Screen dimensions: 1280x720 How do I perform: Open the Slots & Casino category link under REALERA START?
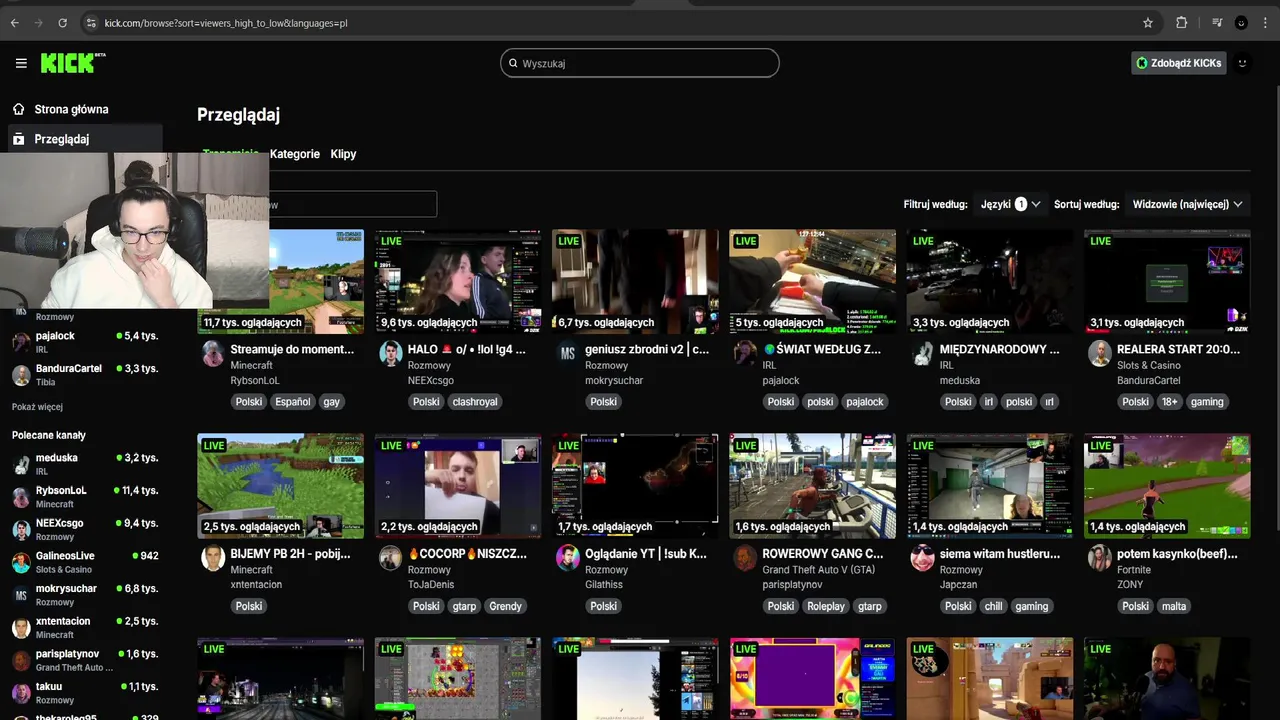pyautogui.click(x=1148, y=366)
